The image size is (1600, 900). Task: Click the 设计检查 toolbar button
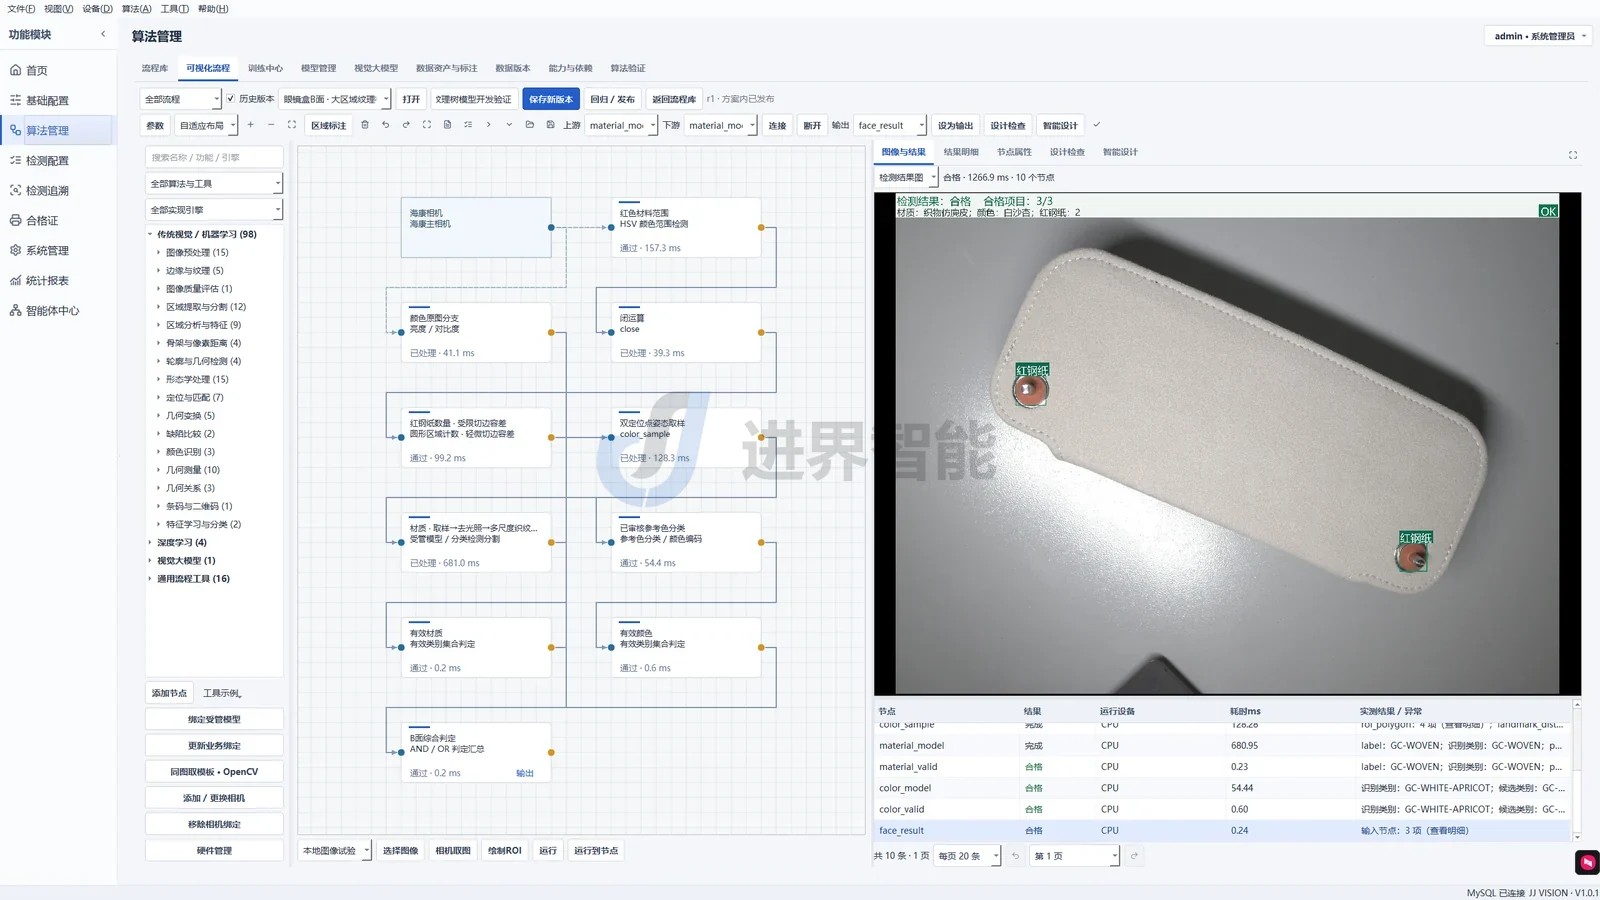point(1008,126)
